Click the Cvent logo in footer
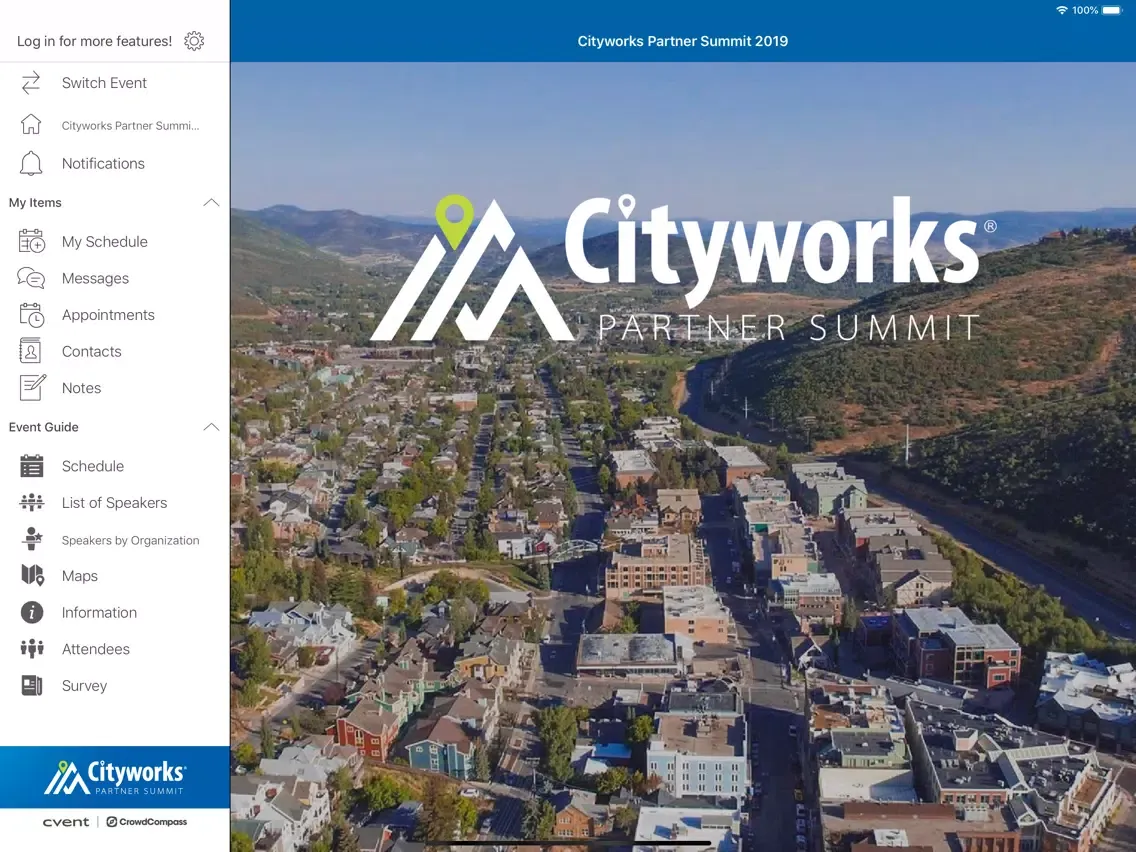The height and width of the screenshot is (852, 1136). tap(66, 822)
